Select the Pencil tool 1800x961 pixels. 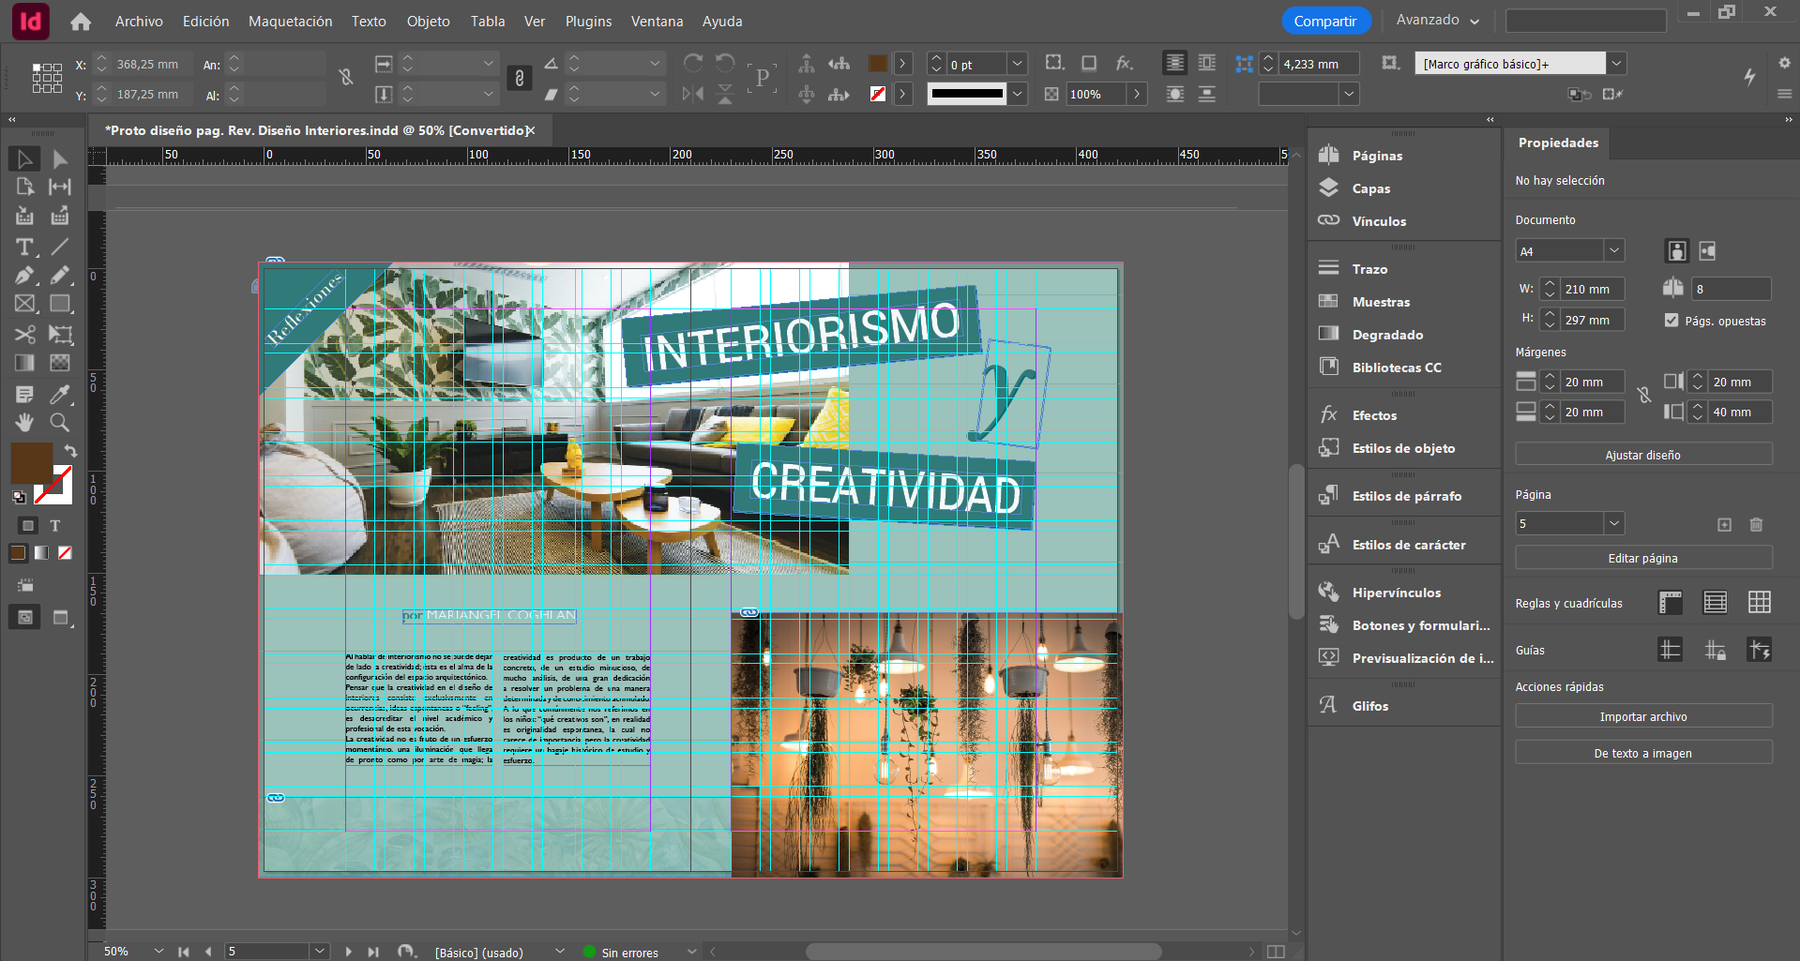[x=60, y=275]
